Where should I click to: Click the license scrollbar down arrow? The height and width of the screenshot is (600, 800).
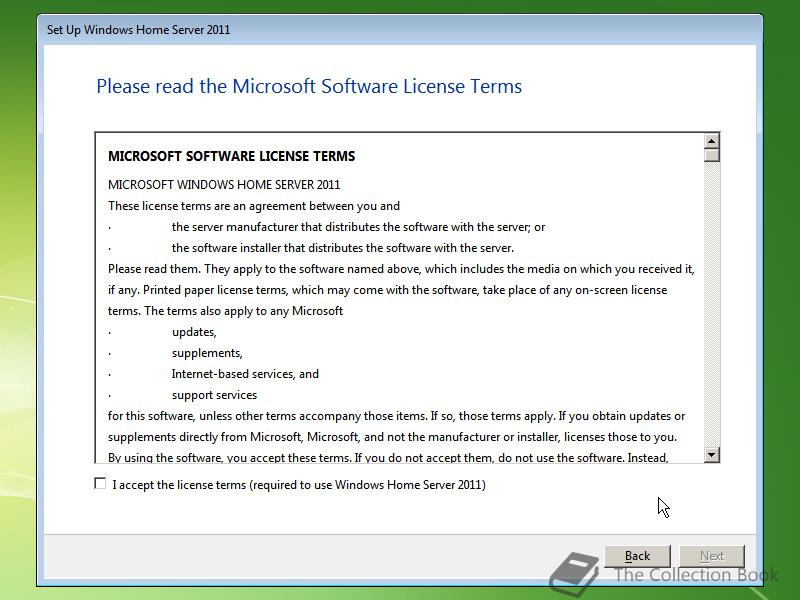pyautogui.click(x=711, y=454)
